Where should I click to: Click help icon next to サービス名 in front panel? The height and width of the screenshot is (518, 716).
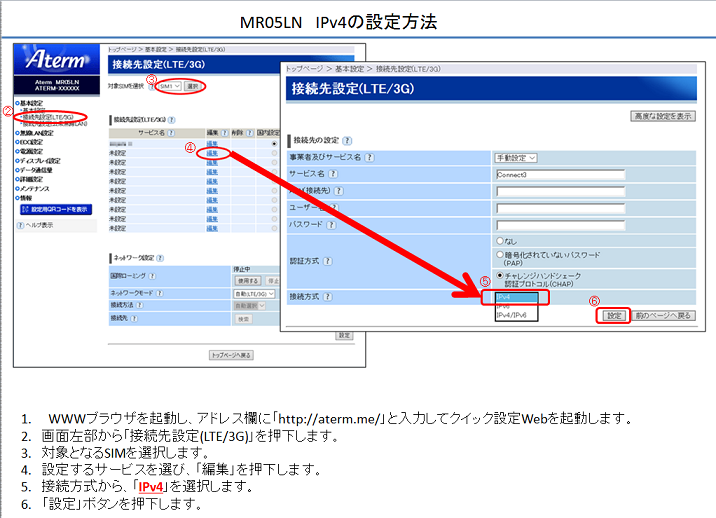tap(333, 174)
